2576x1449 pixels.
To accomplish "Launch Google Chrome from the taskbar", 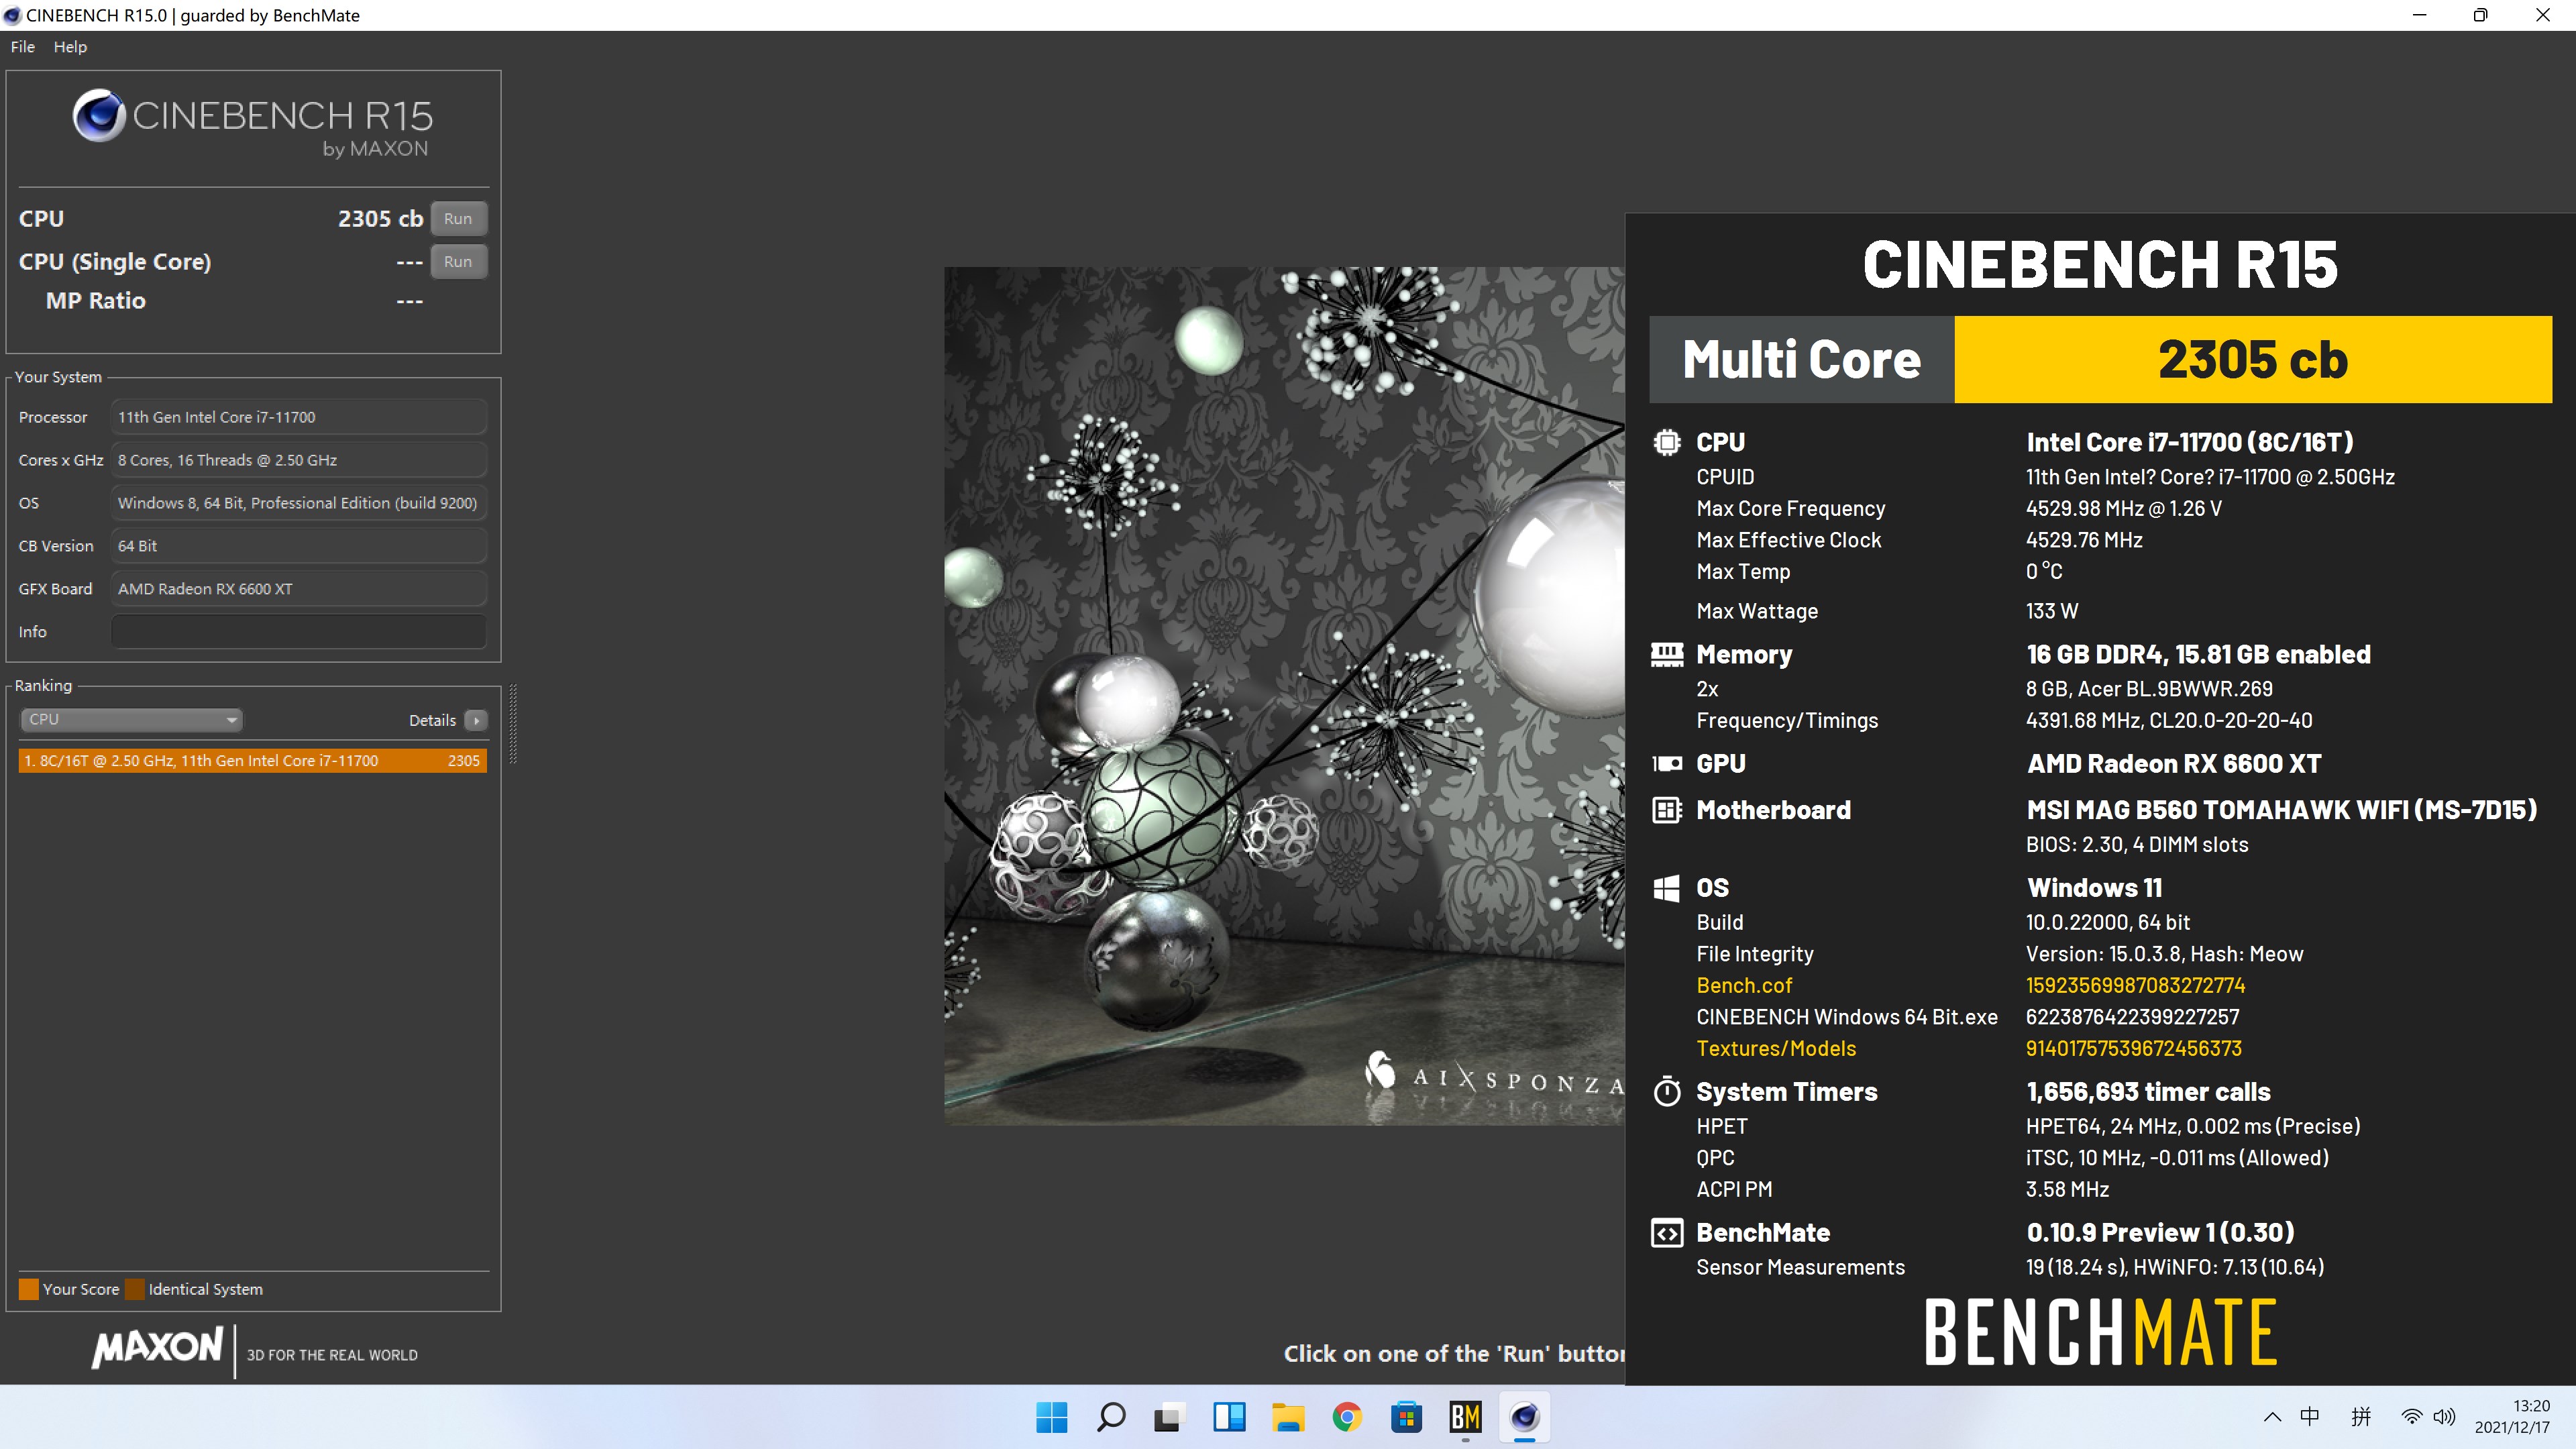I will pos(1347,1417).
